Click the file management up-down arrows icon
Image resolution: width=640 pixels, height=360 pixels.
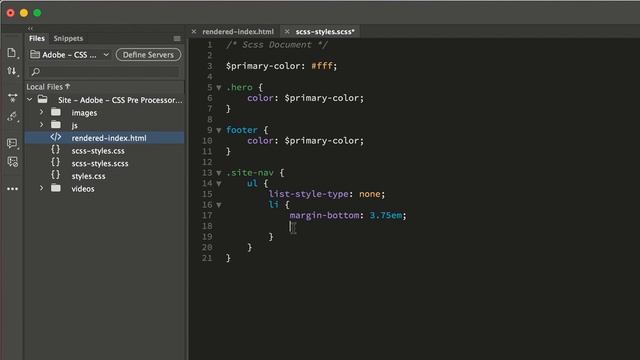pos(12,71)
